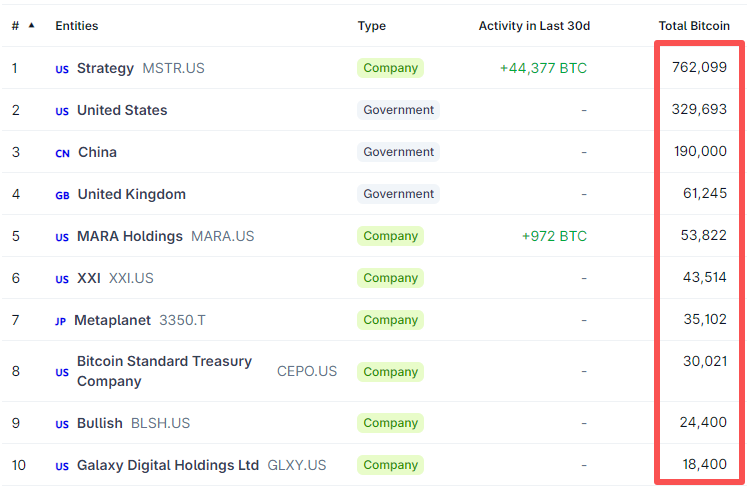This screenshot has height=488, width=747.
Task: Click the US icon beside Bullish
Action: (x=62, y=424)
